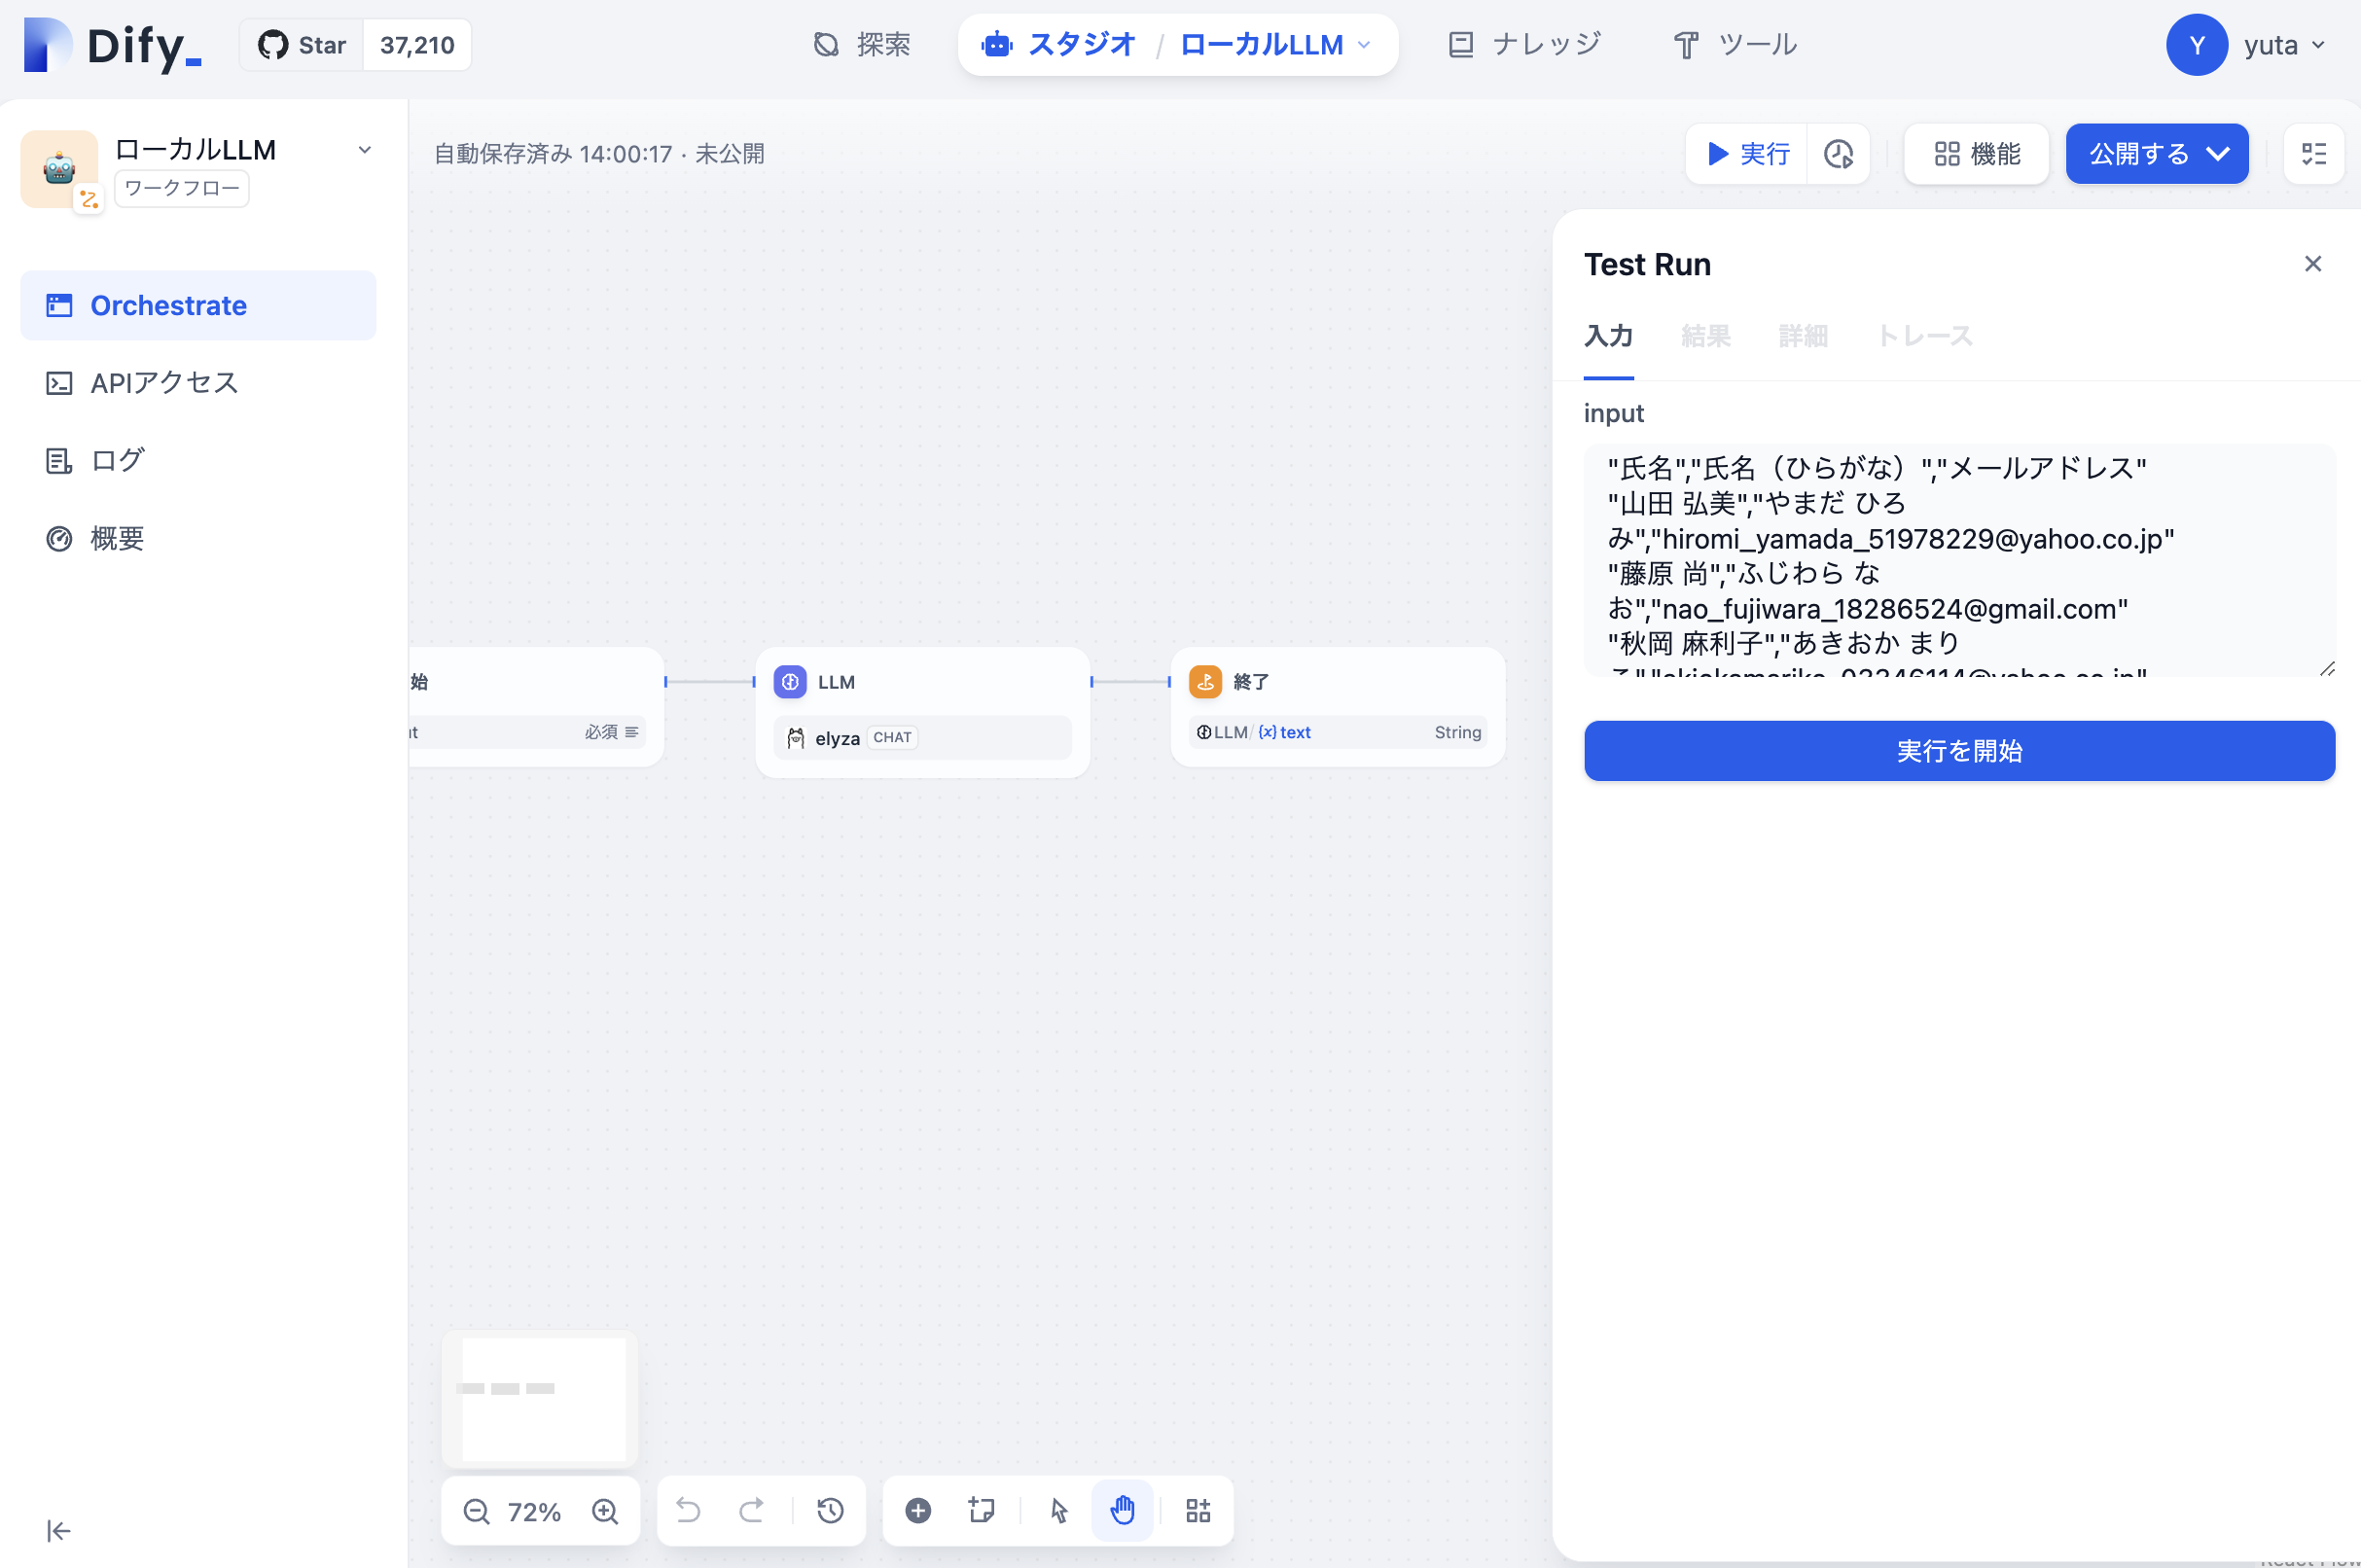Switch to pointer mode
The image size is (2361, 1568).
click(1059, 1510)
